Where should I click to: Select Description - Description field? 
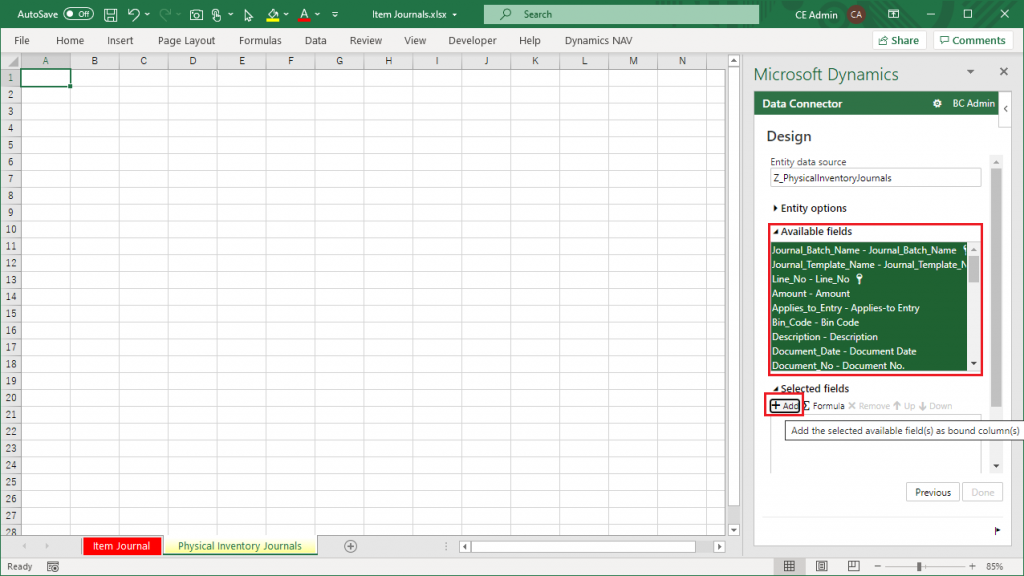pos(869,336)
